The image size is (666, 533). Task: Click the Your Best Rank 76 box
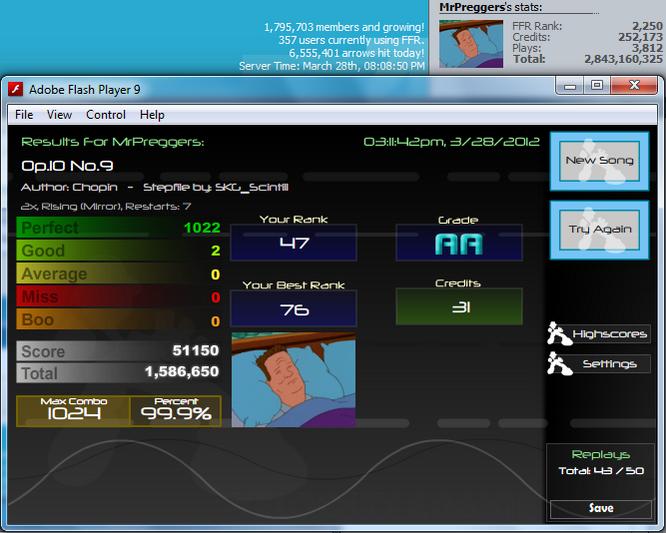[x=293, y=309]
